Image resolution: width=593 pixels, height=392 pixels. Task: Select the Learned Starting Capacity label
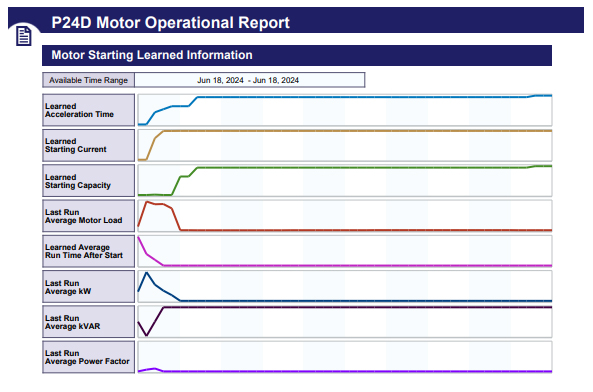(88, 180)
